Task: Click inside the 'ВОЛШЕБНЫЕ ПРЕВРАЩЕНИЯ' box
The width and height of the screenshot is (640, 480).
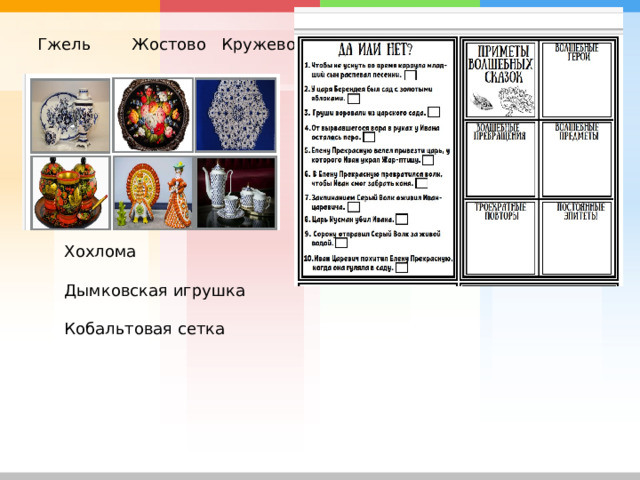Action: coord(500,159)
